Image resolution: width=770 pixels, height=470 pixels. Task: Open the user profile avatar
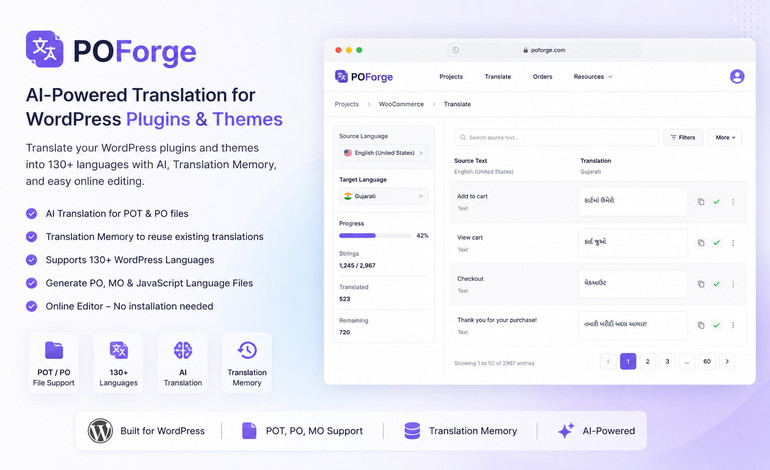737,77
